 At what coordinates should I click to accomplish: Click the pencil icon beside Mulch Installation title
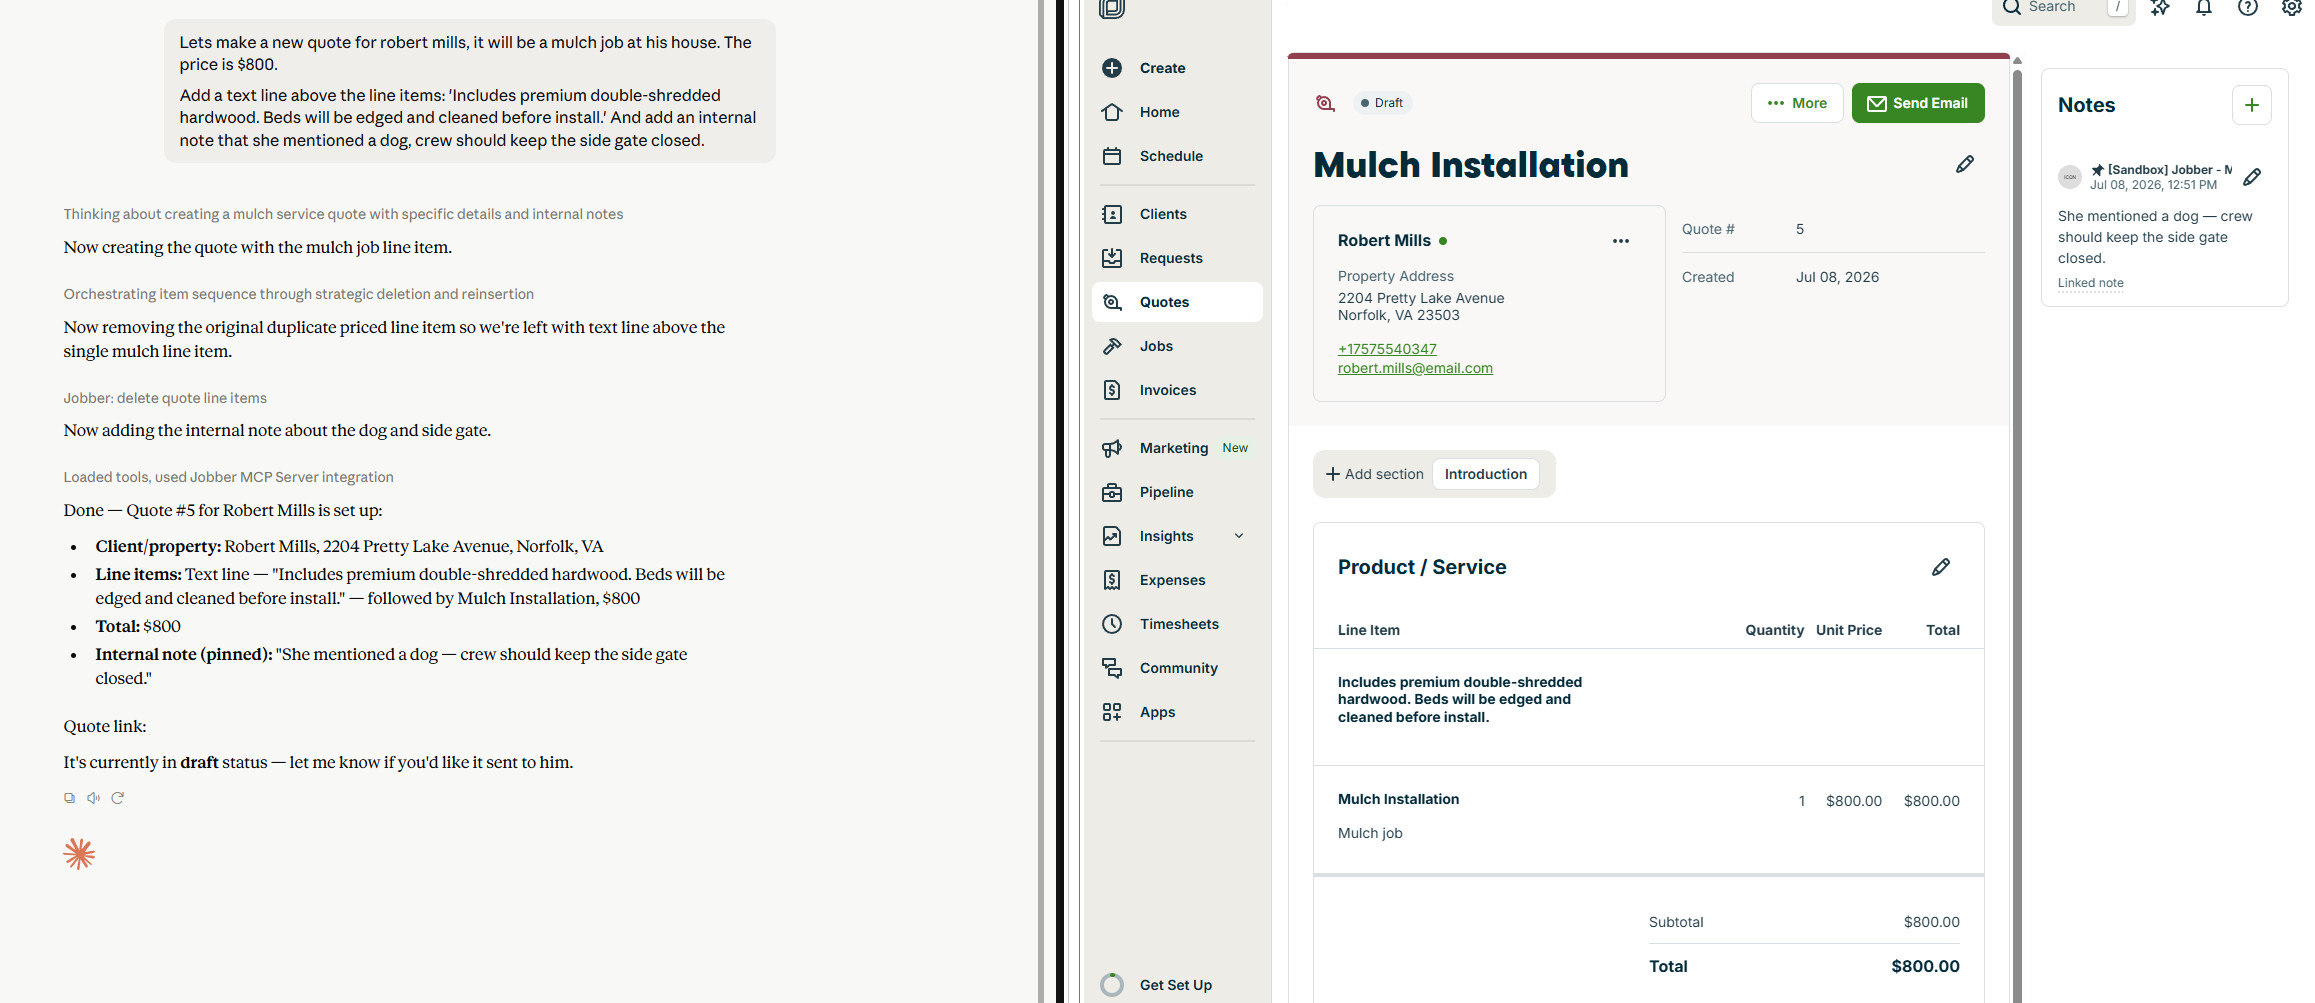(x=1964, y=164)
